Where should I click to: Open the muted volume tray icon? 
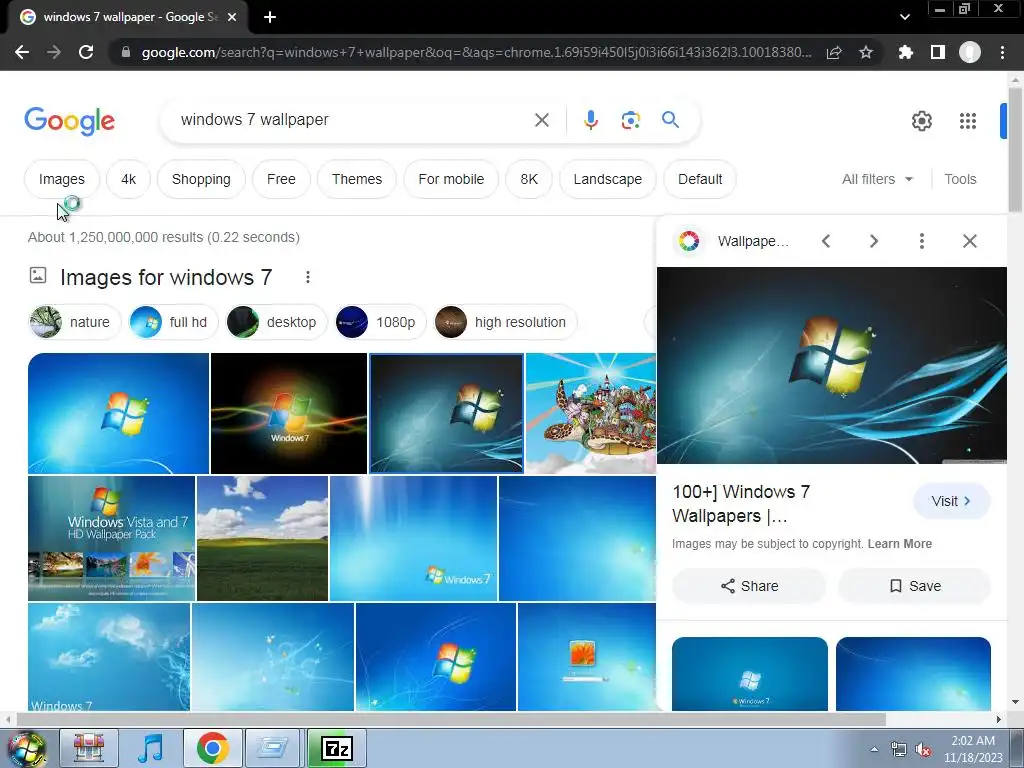(923, 750)
